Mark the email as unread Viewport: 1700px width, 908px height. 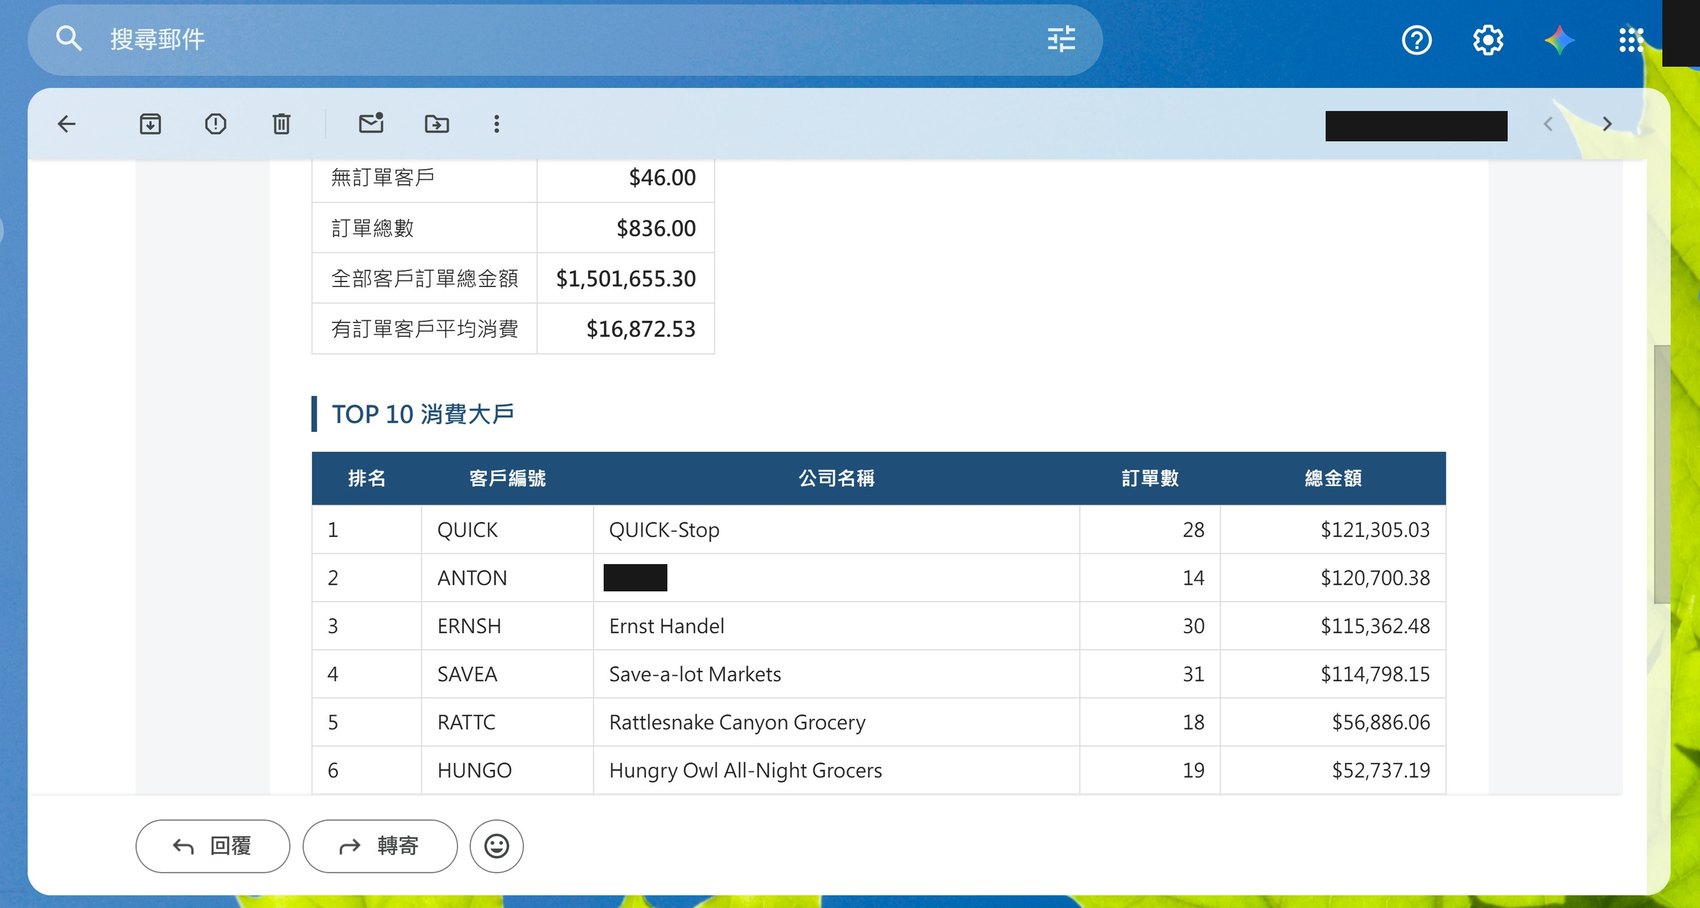pos(371,123)
